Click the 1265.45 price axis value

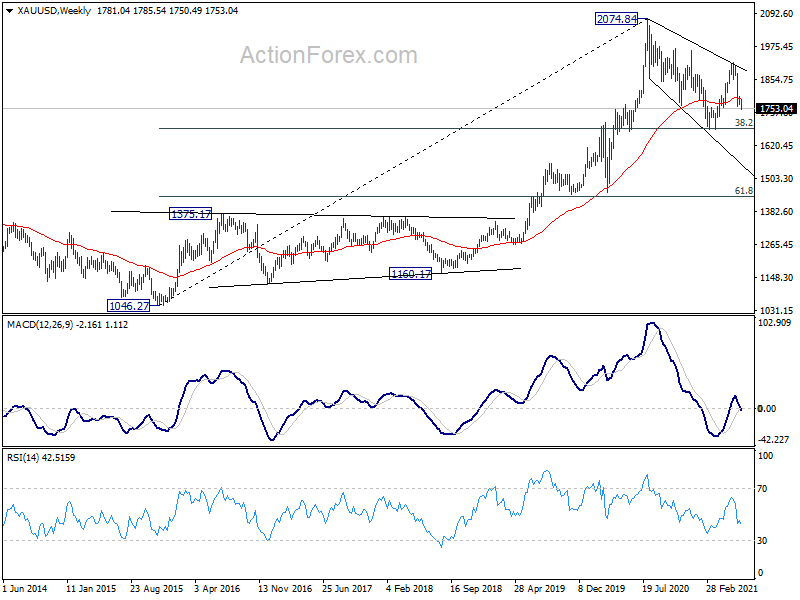(777, 244)
